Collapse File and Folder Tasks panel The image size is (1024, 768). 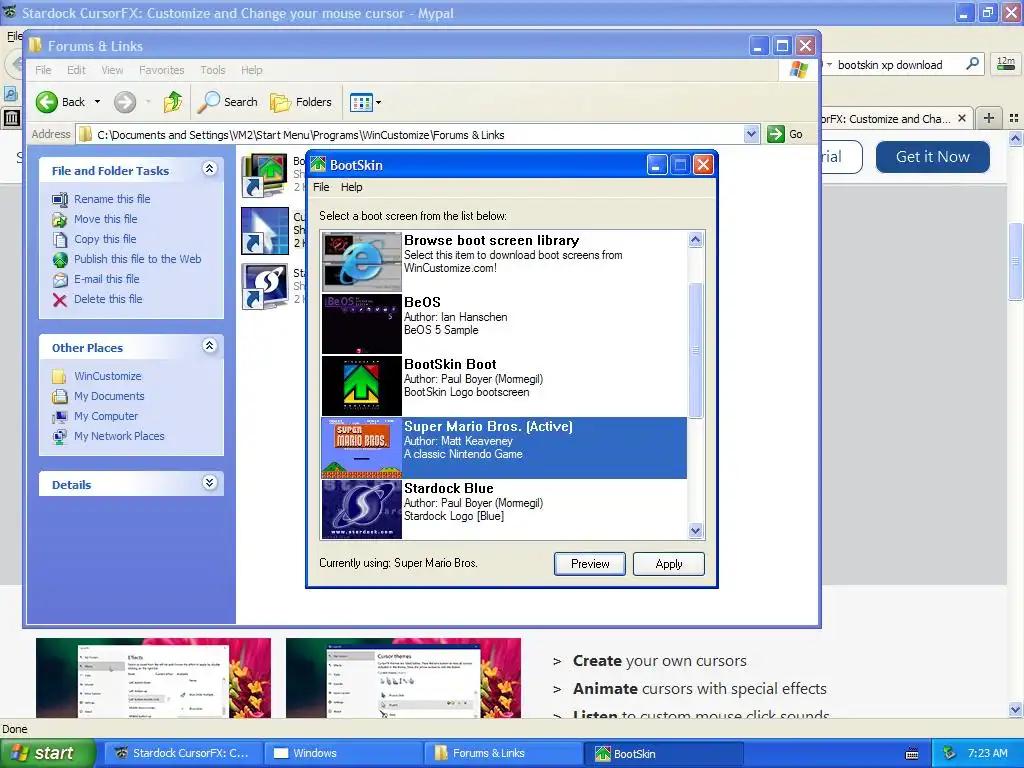click(x=209, y=169)
